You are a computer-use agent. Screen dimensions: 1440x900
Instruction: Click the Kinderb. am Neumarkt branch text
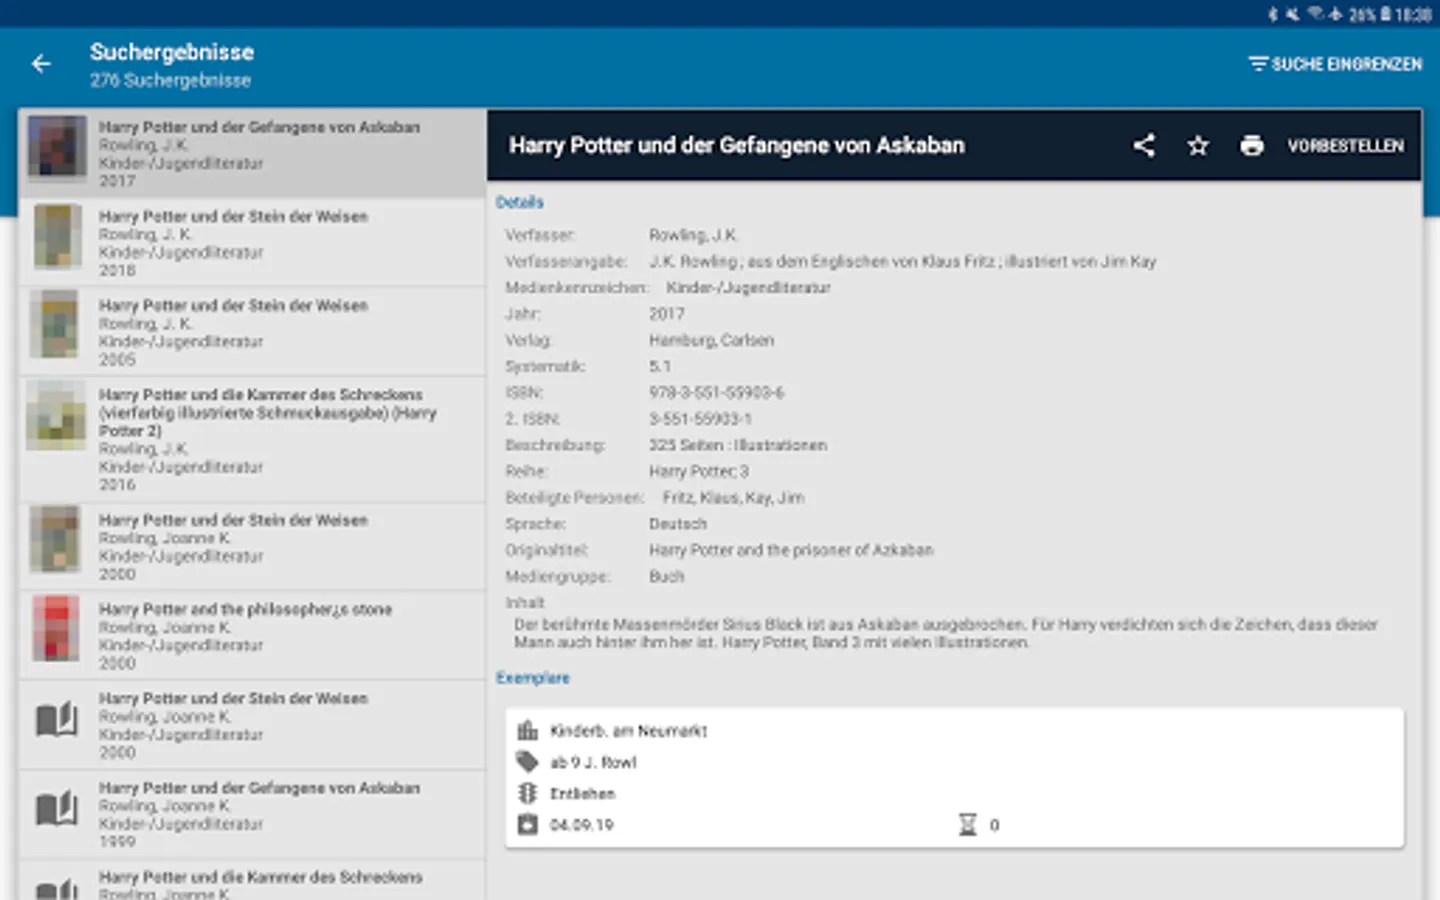628,731
